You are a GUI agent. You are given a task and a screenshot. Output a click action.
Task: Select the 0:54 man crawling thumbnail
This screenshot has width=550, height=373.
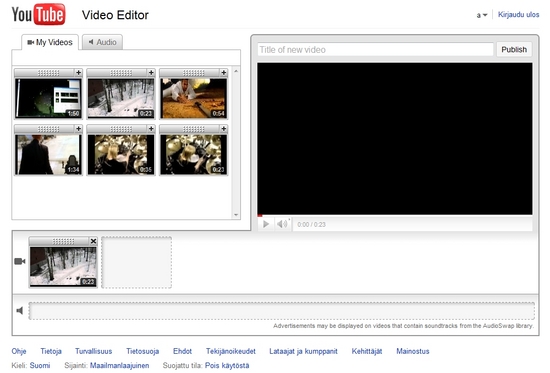coord(194,98)
